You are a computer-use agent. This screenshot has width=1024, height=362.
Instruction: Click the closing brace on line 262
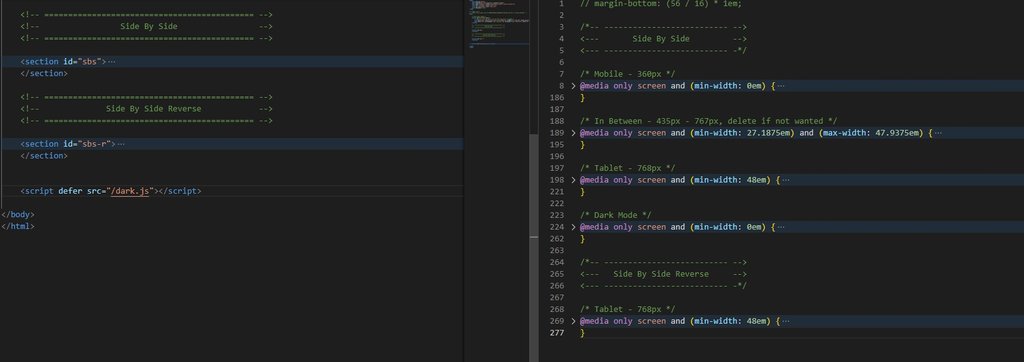[x=583, y=239]
